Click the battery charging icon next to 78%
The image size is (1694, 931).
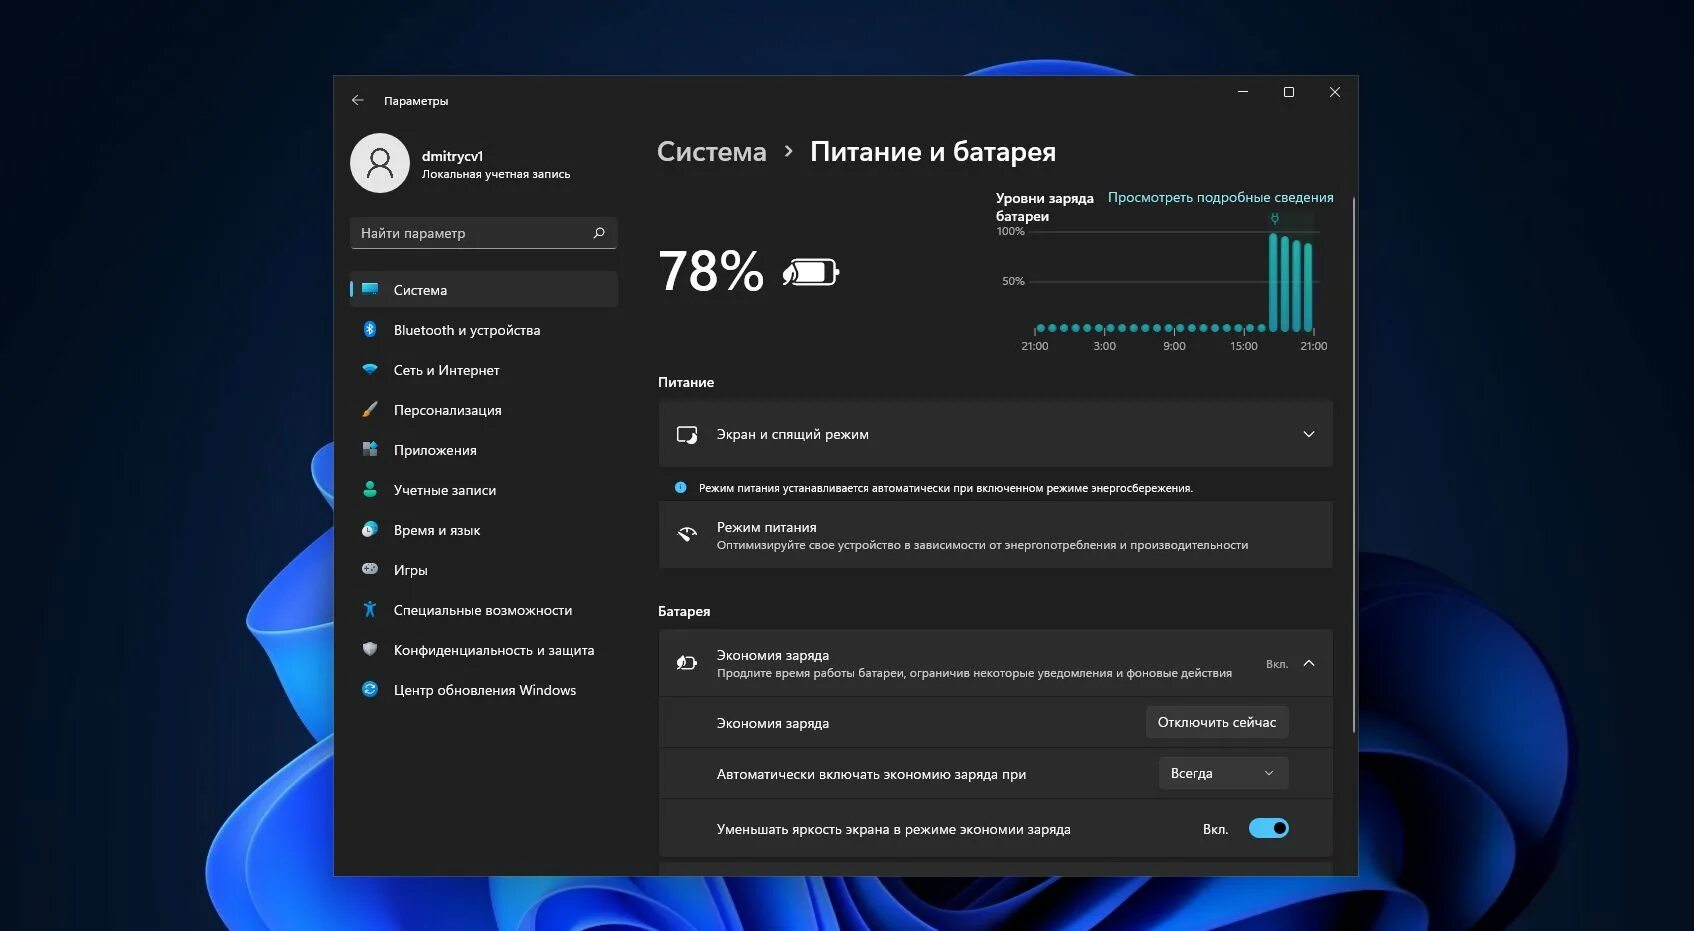pyautogui.click(x=811, y=271)
